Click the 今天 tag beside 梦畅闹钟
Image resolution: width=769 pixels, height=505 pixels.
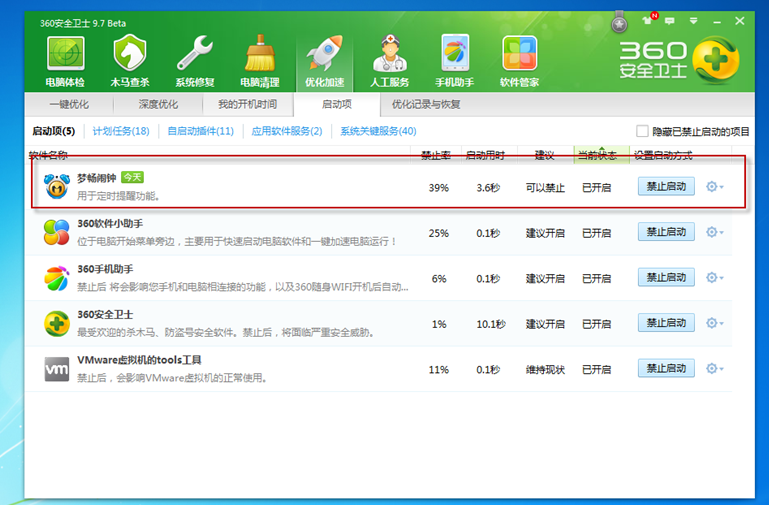(132, 177)
